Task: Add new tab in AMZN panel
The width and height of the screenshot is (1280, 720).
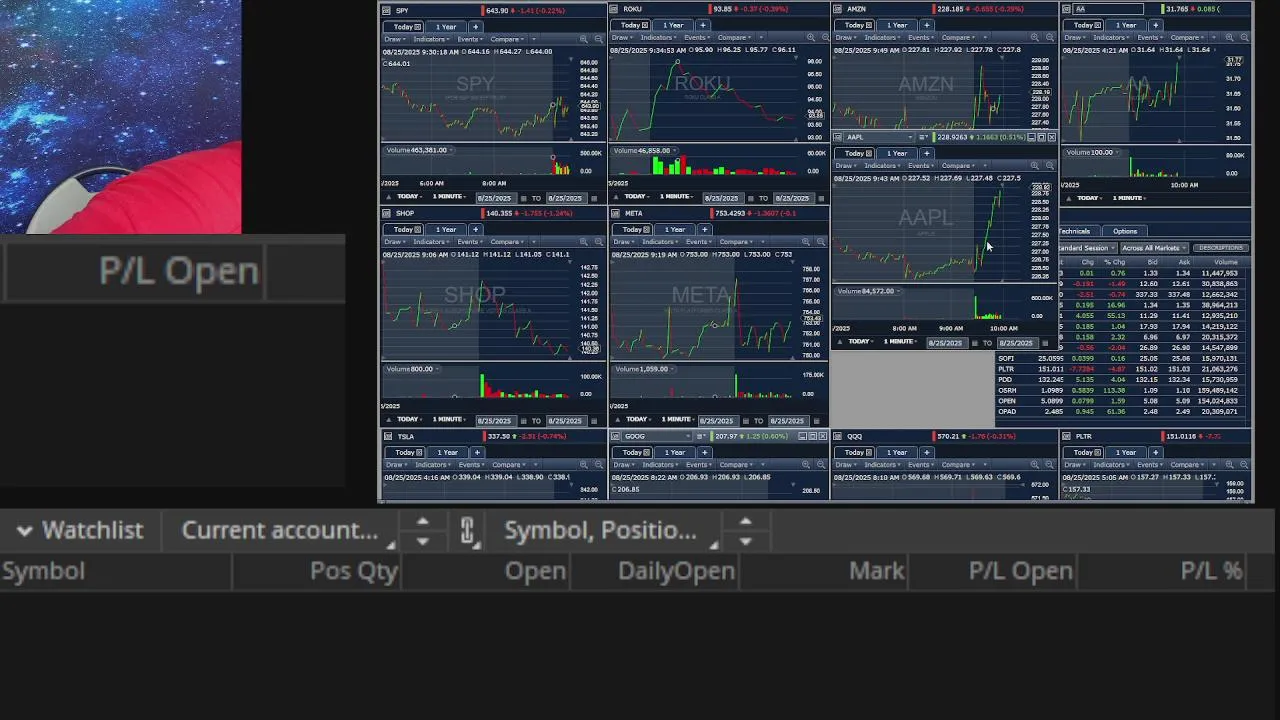Action: tap(926, 25)
